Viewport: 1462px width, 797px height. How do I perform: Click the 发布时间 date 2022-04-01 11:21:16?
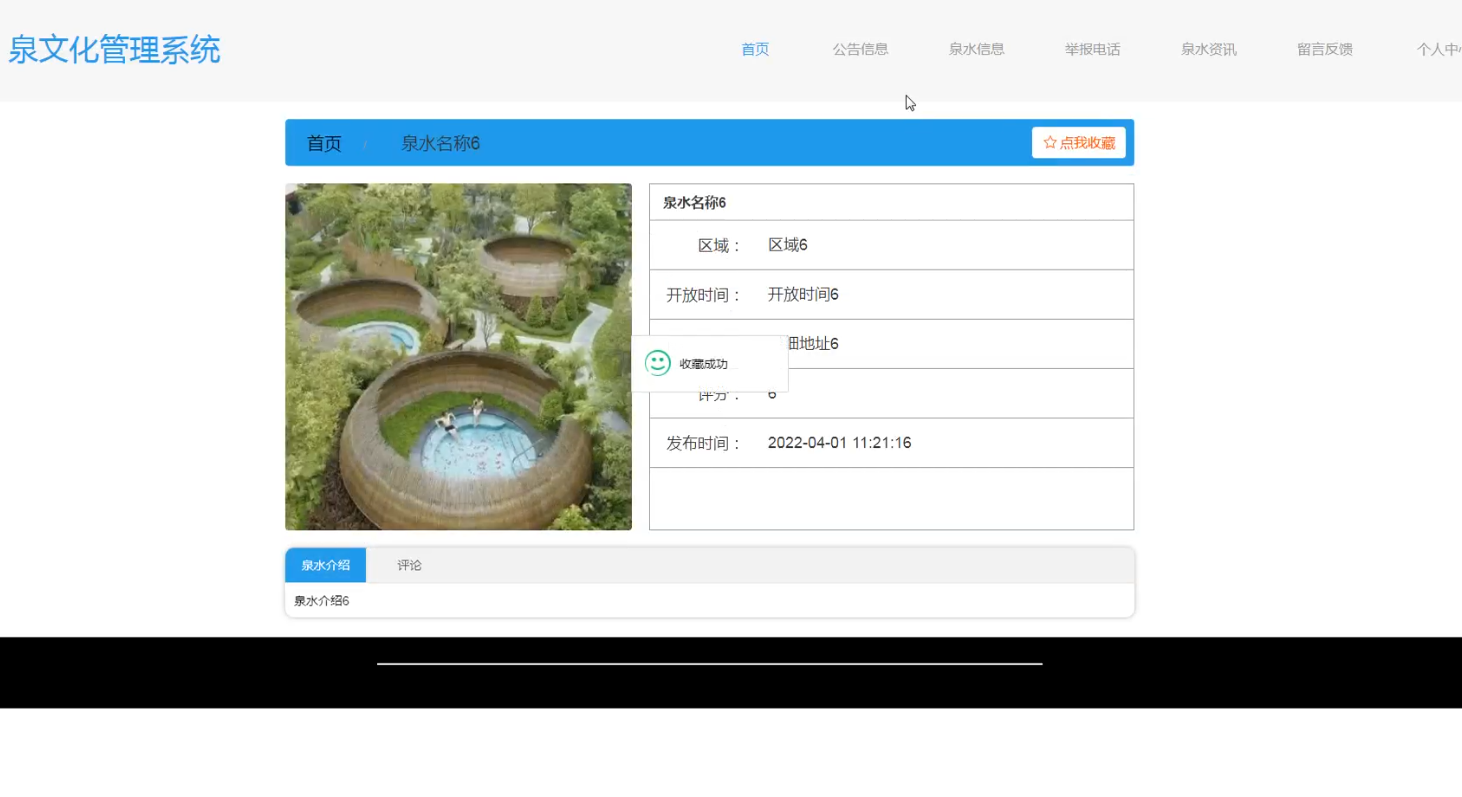click(839, 443)
